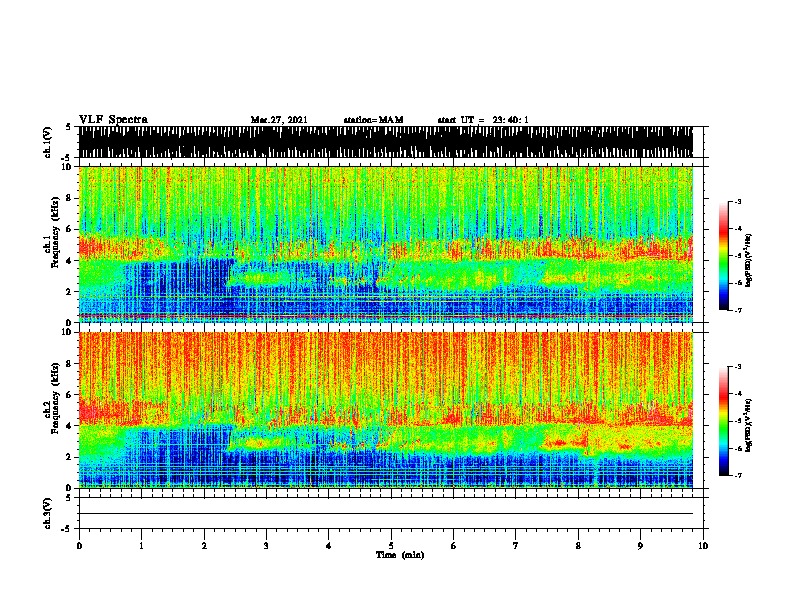This screenshot has width=792, height=612.
Task: Click time axis tick label '3'
Action: [266, 546]
